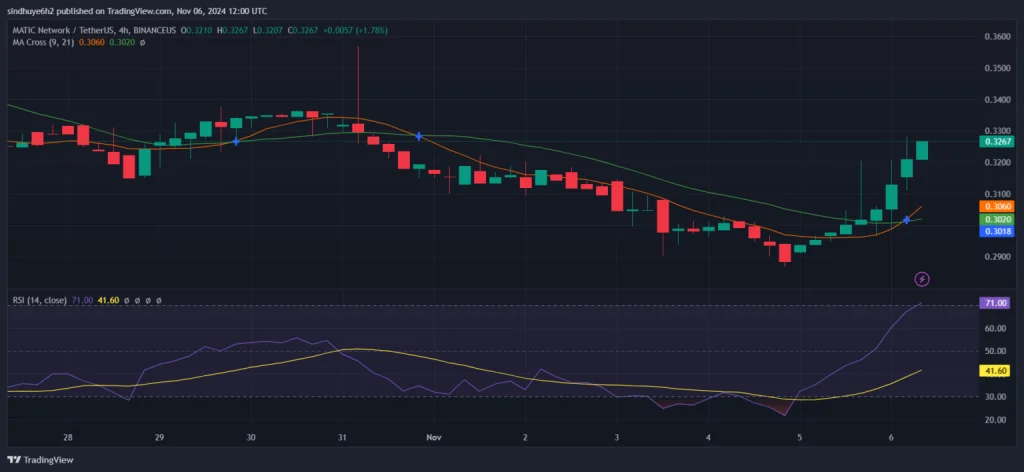Click the blue cross marker after Oct 31
This screenshot has height=472, width=1024.
pos(419,135)
